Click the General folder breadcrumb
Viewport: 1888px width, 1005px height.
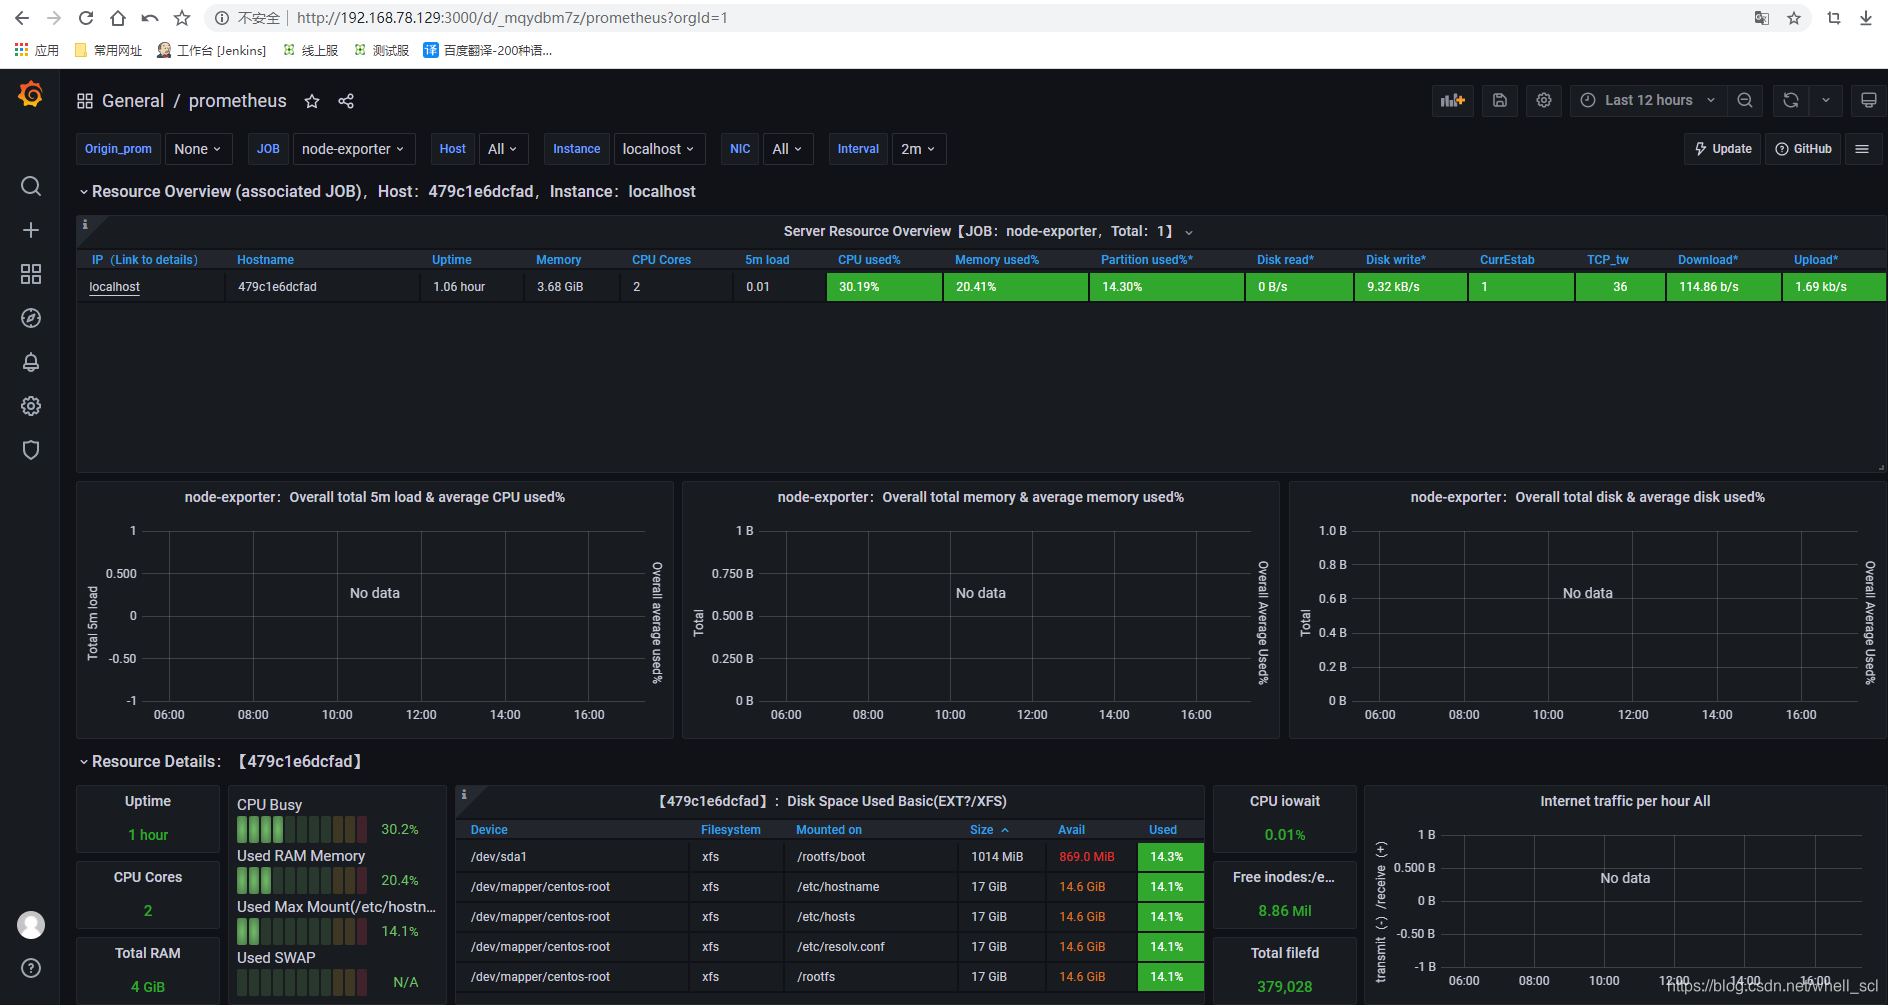(133, 101)
